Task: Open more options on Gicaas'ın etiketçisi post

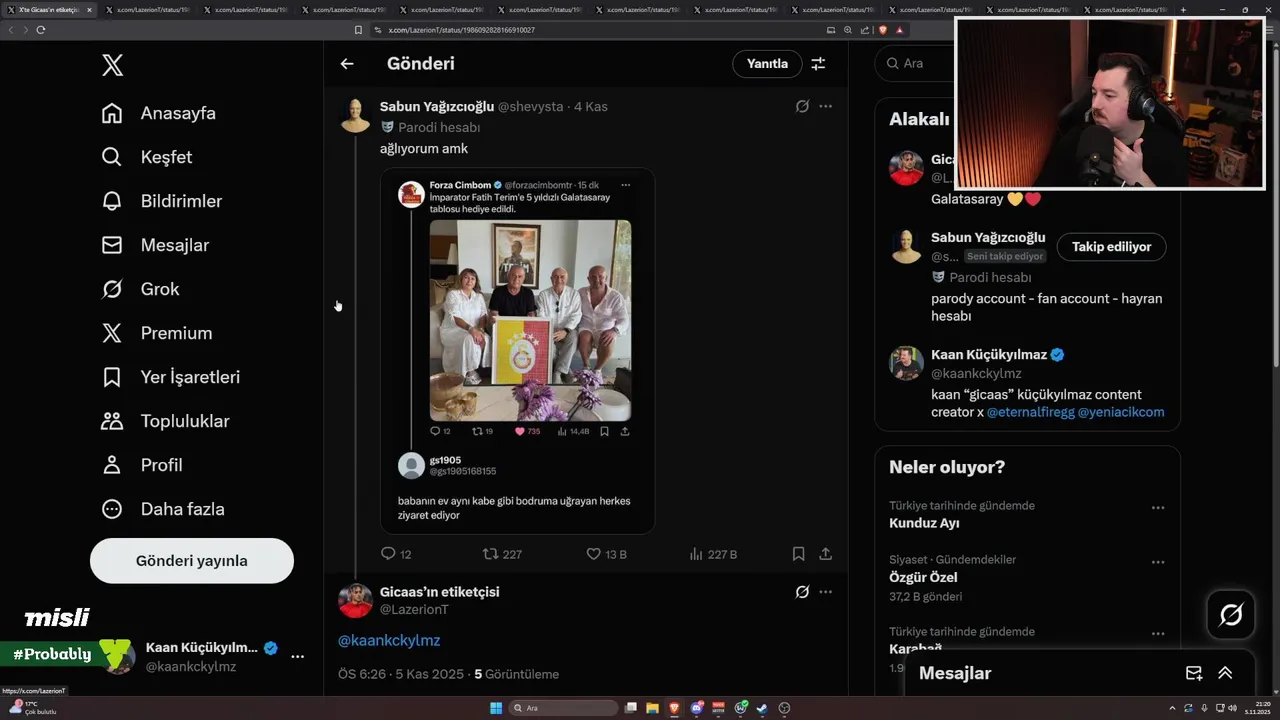Action: pos(825,592)
